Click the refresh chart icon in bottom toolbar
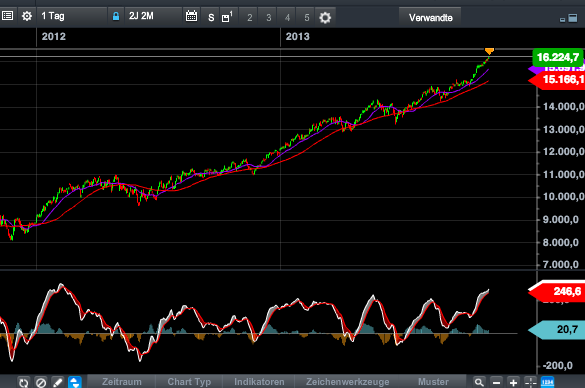The width and height of the screenshot is (585, 388). pos(24,382)
